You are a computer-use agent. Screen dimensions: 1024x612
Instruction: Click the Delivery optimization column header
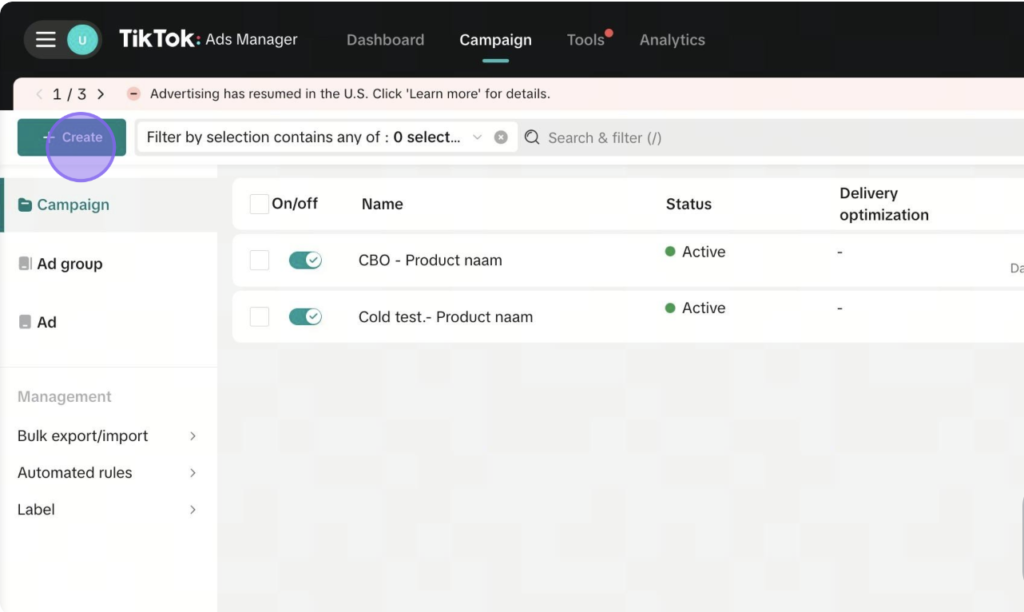[884, 204]
